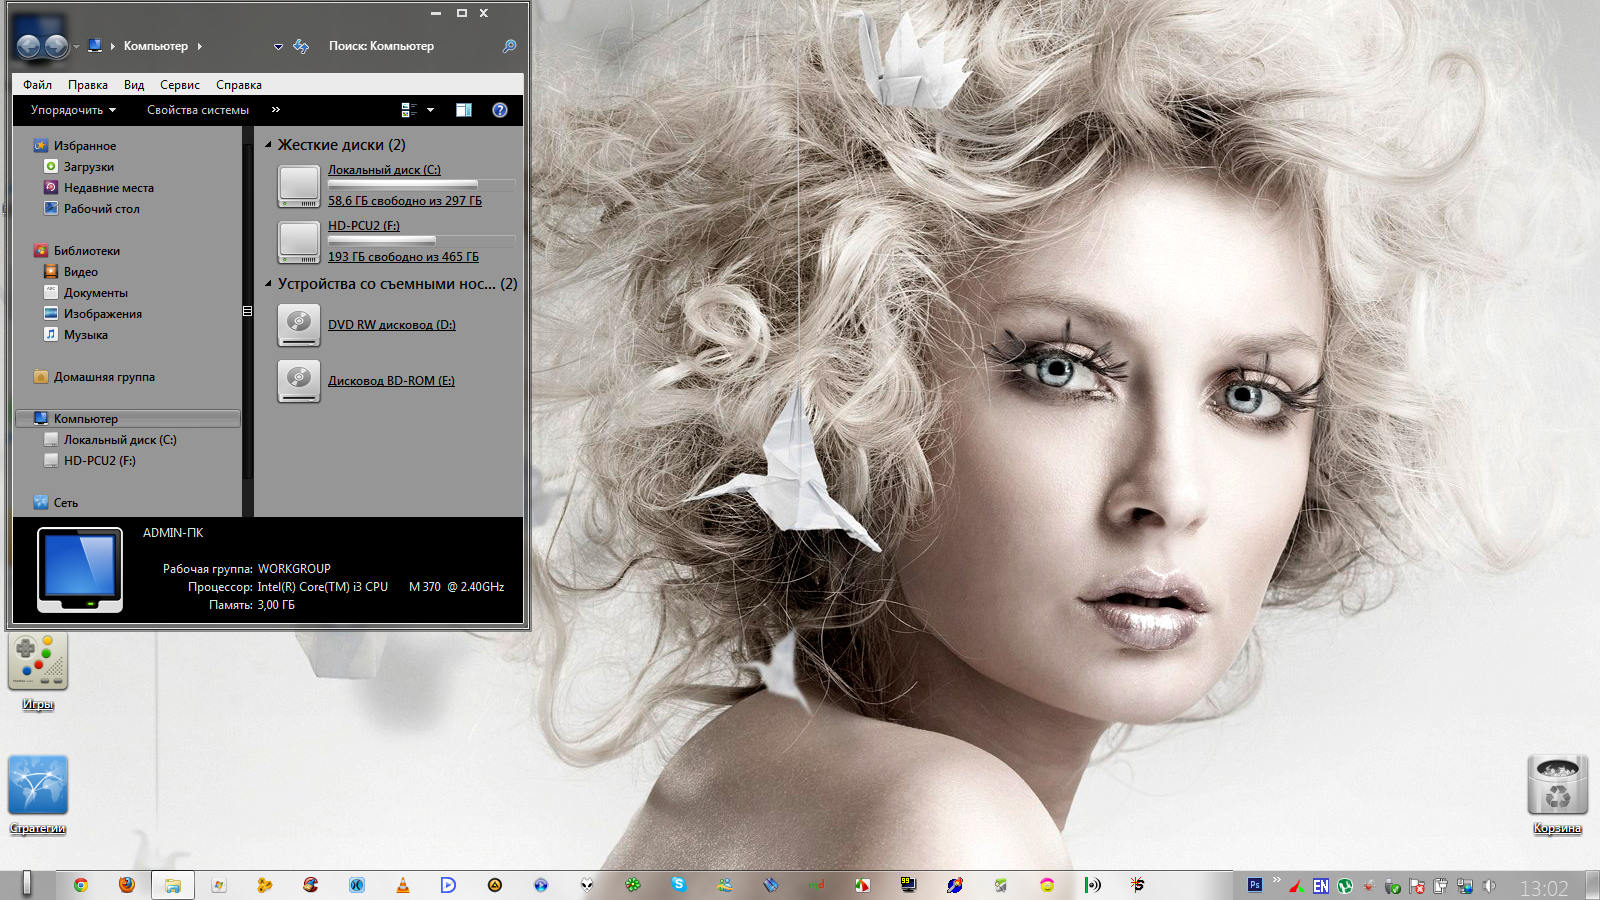Open the Игры desktop shortcut
Screen dimensions: 1600x900
[x=38, y=662]
